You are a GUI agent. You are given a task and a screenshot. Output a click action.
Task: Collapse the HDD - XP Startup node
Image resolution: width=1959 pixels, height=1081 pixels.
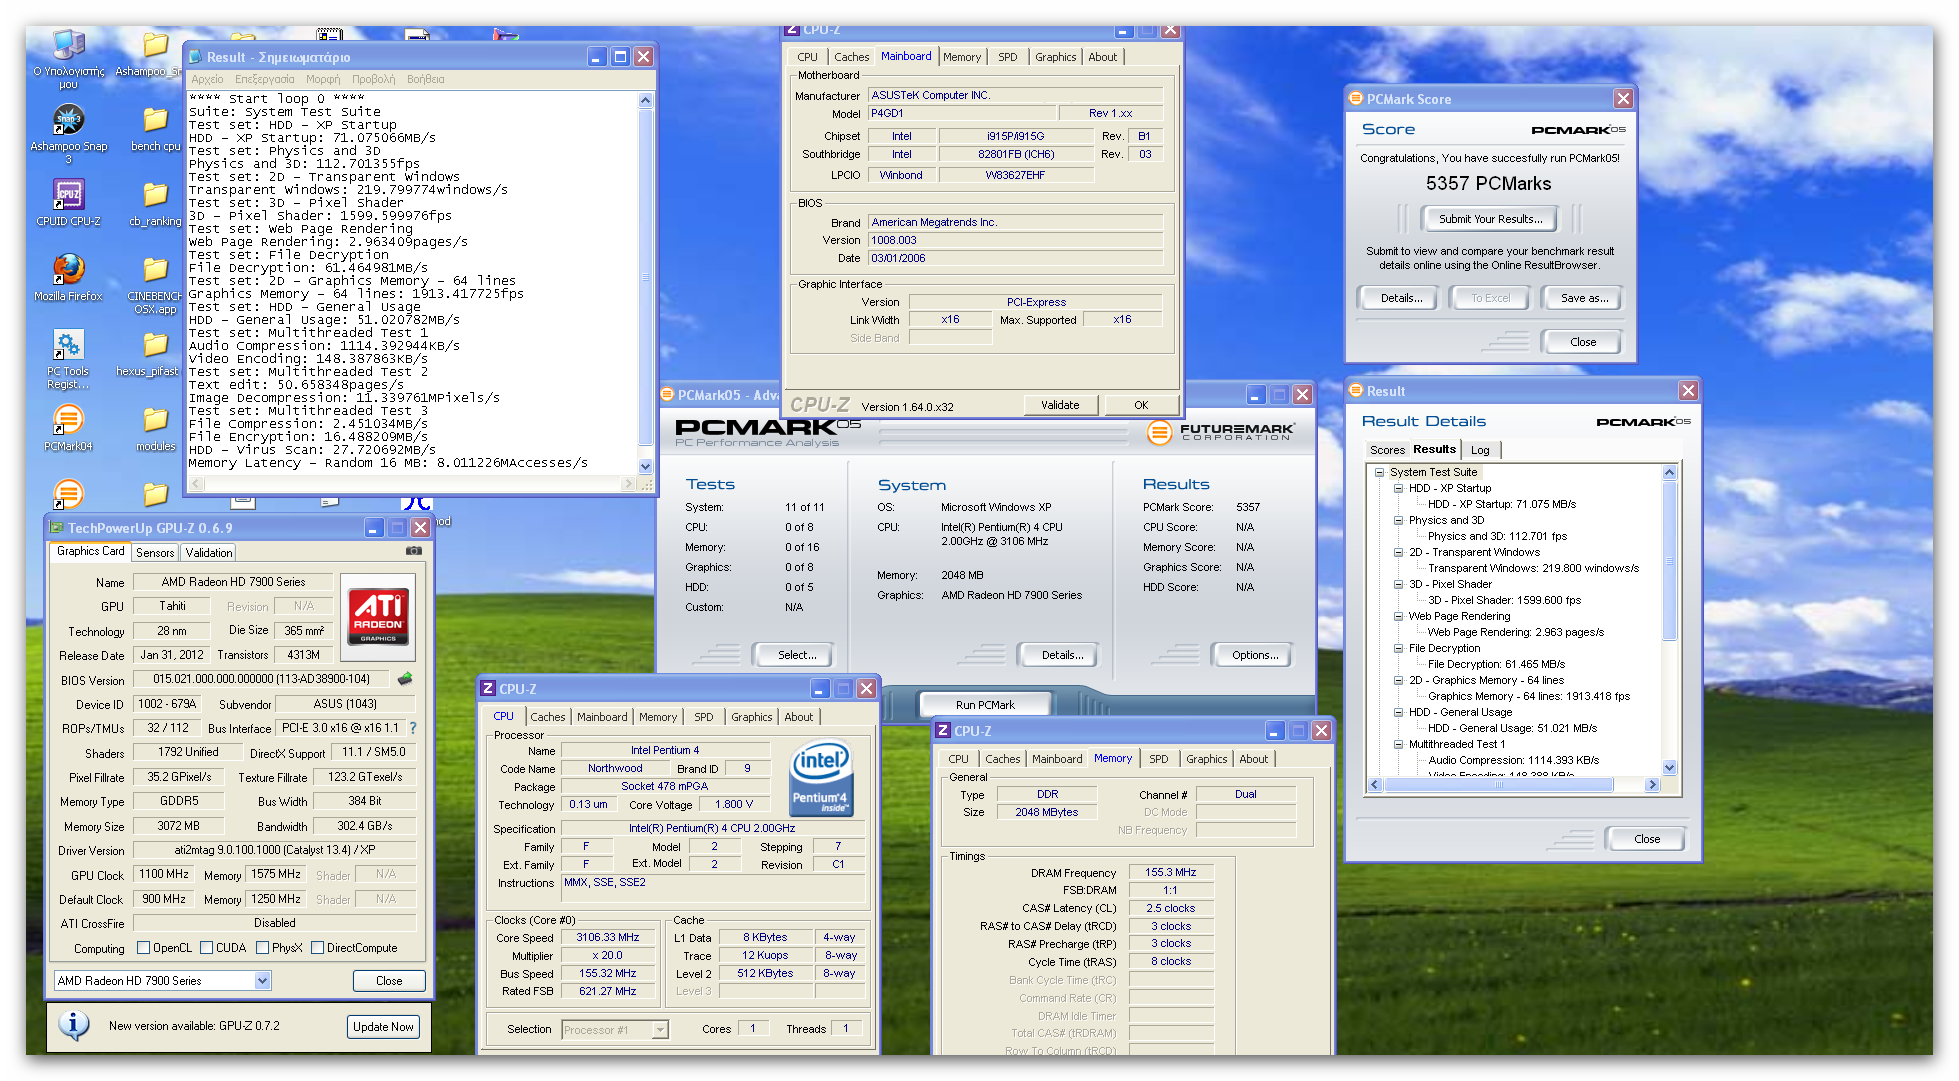pyautogui.click(x=1398, y=488)
